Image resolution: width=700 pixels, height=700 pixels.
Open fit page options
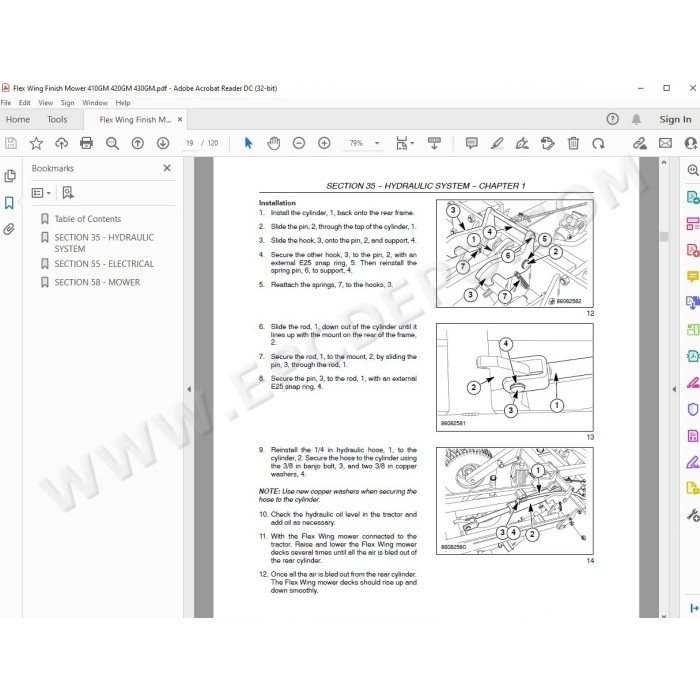pyautogui.click(x=404, y=143)
